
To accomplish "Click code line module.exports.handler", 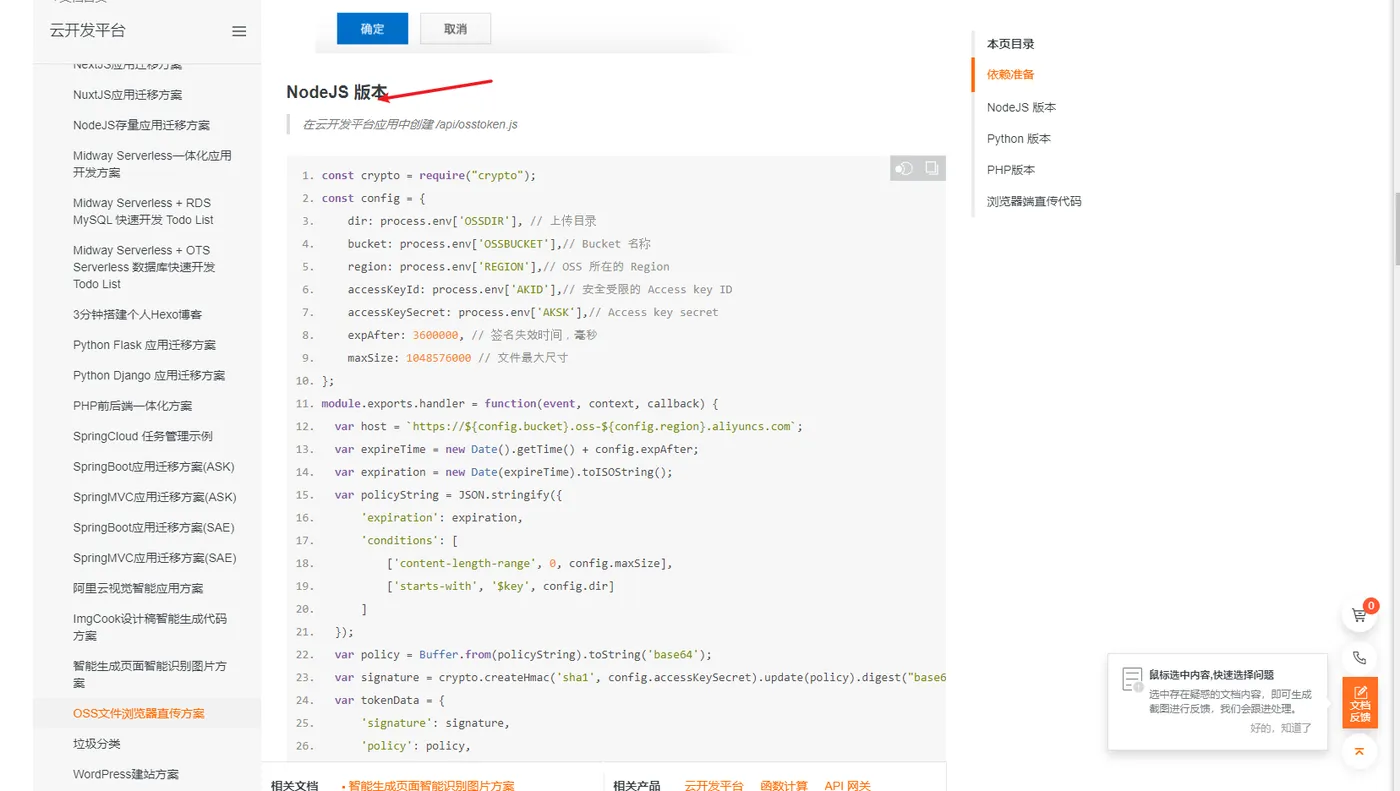I will click(x=520, y=404).
